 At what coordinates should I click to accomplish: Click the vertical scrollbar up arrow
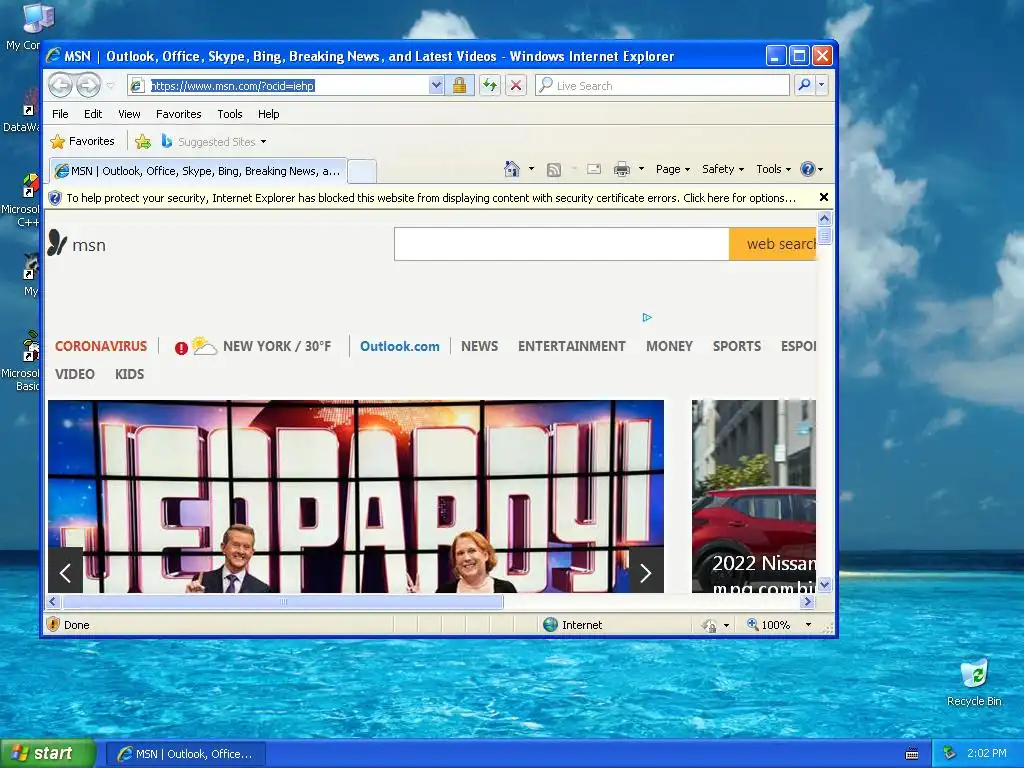click(824, 218)
